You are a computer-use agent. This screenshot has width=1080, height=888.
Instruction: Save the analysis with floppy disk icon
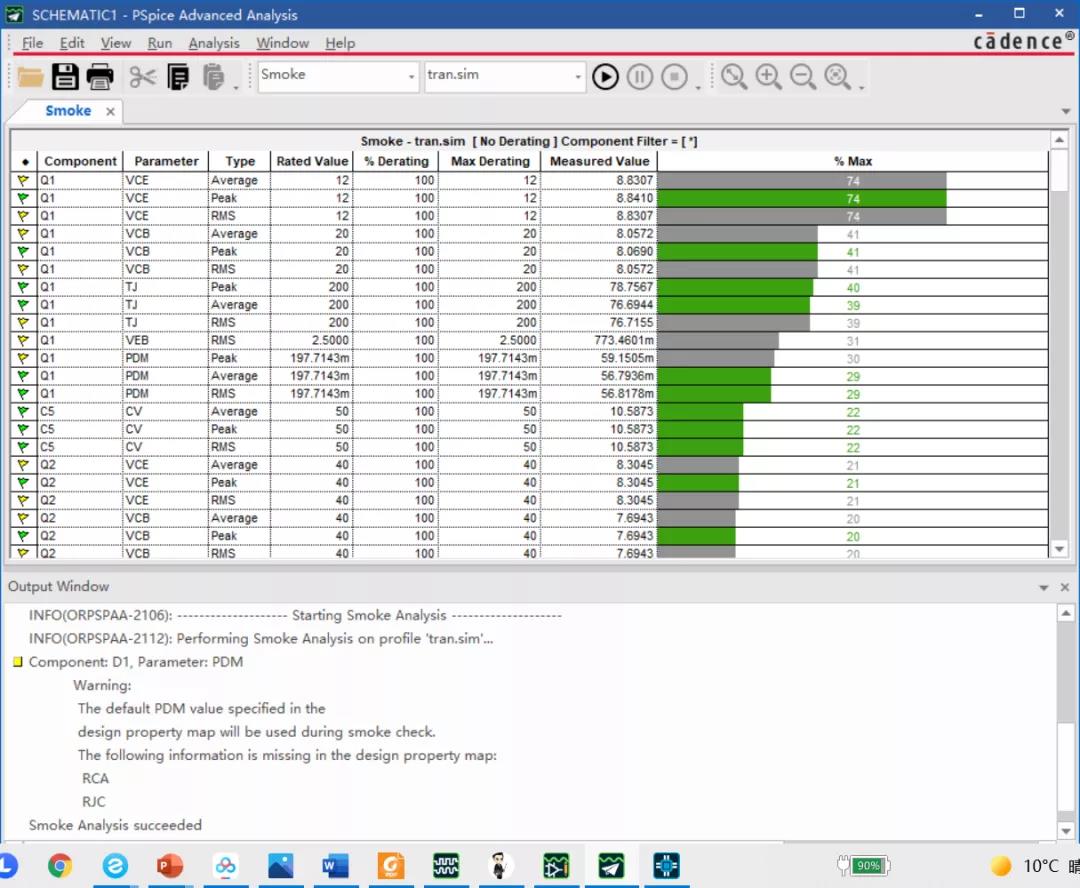point(65,76)
